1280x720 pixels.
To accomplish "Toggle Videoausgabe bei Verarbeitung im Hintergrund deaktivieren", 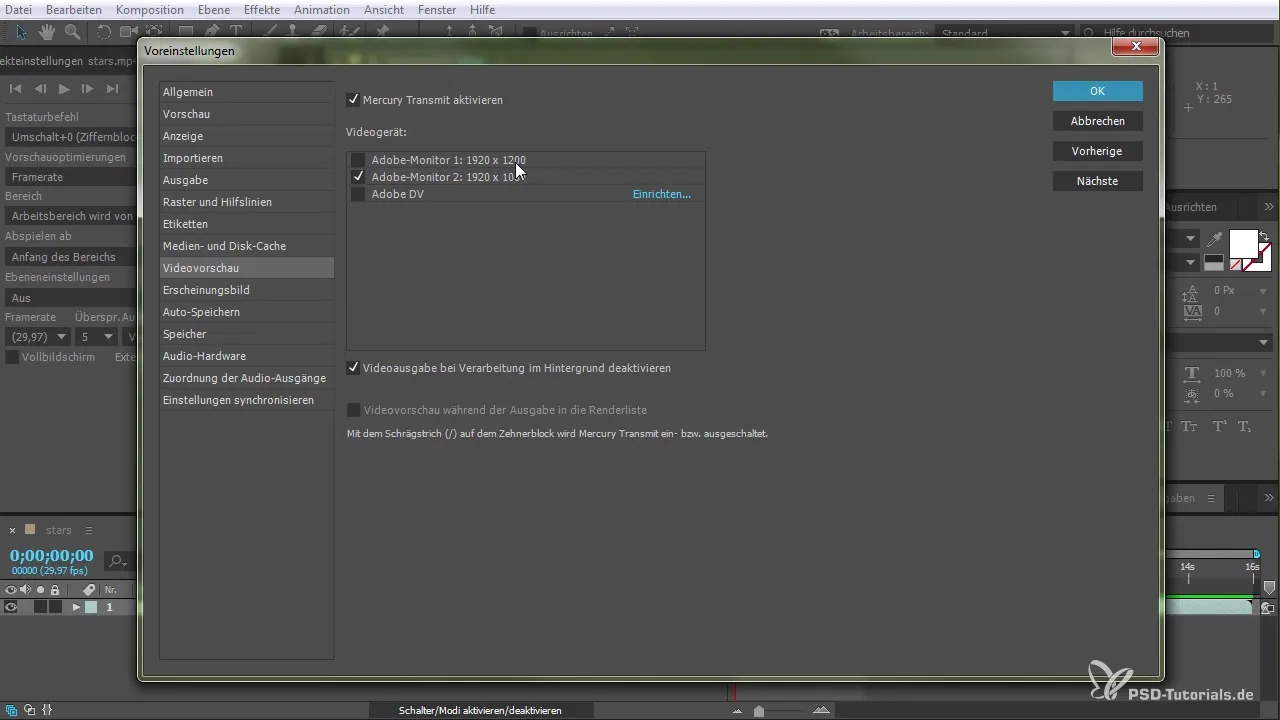I will click(353, 368).
